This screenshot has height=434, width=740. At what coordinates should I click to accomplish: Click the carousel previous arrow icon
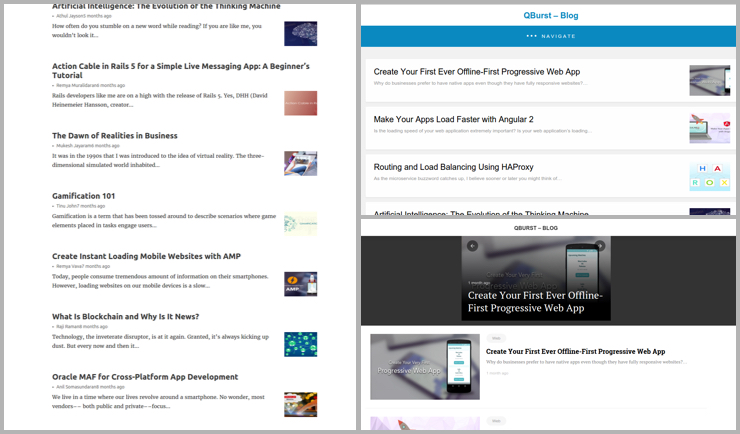point(472,246)
